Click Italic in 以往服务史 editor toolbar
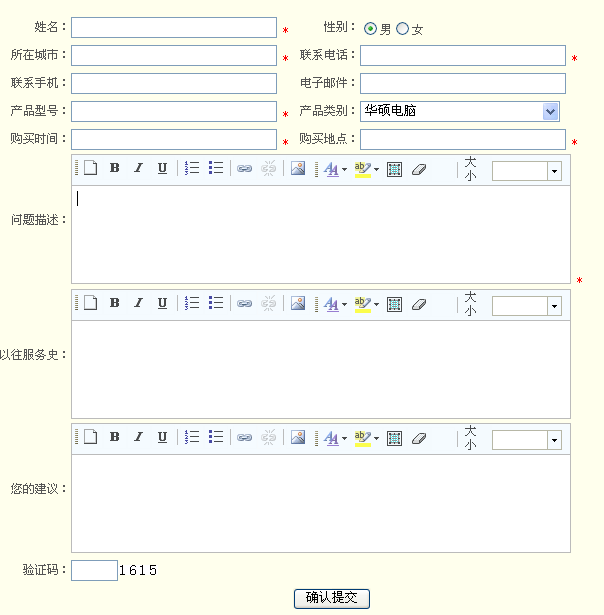 coord(138,303)
